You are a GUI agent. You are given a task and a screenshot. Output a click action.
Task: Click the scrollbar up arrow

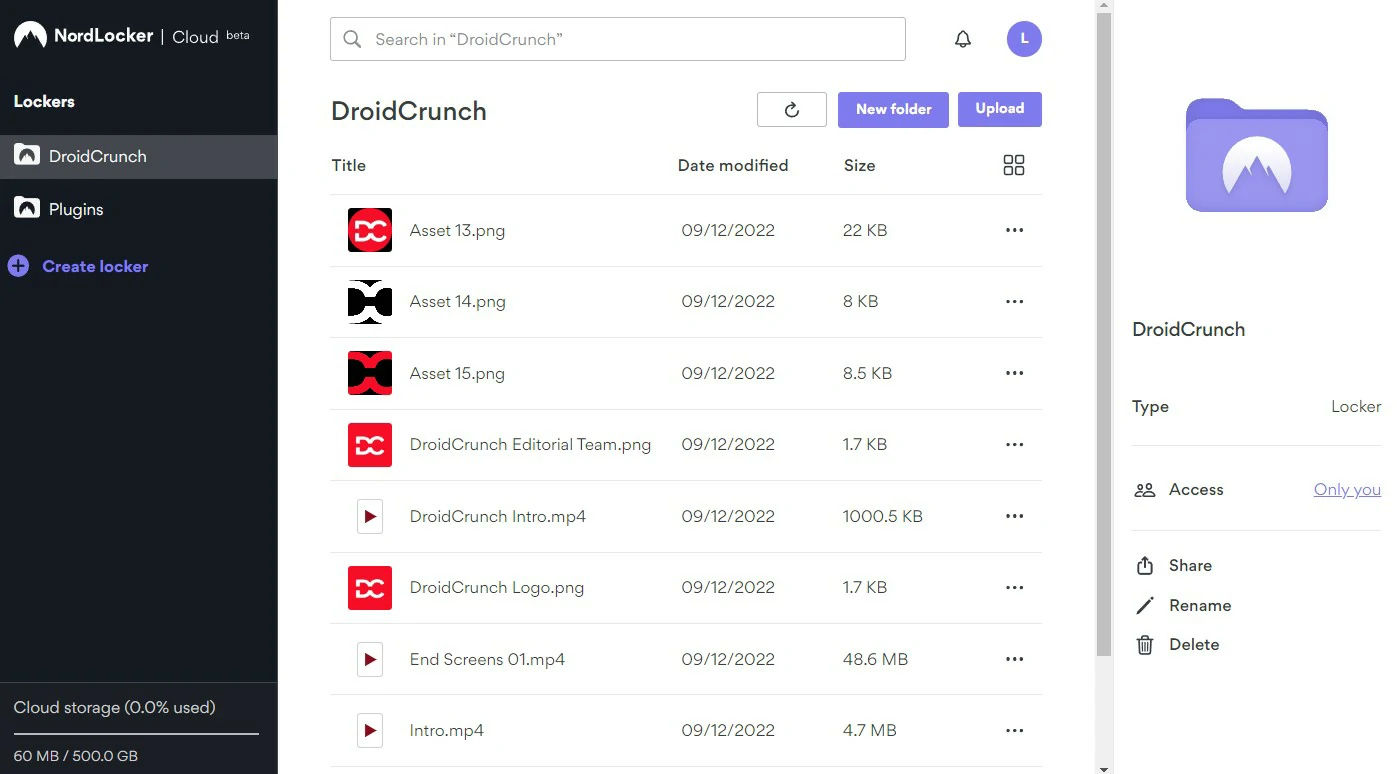coord(1104,5)
